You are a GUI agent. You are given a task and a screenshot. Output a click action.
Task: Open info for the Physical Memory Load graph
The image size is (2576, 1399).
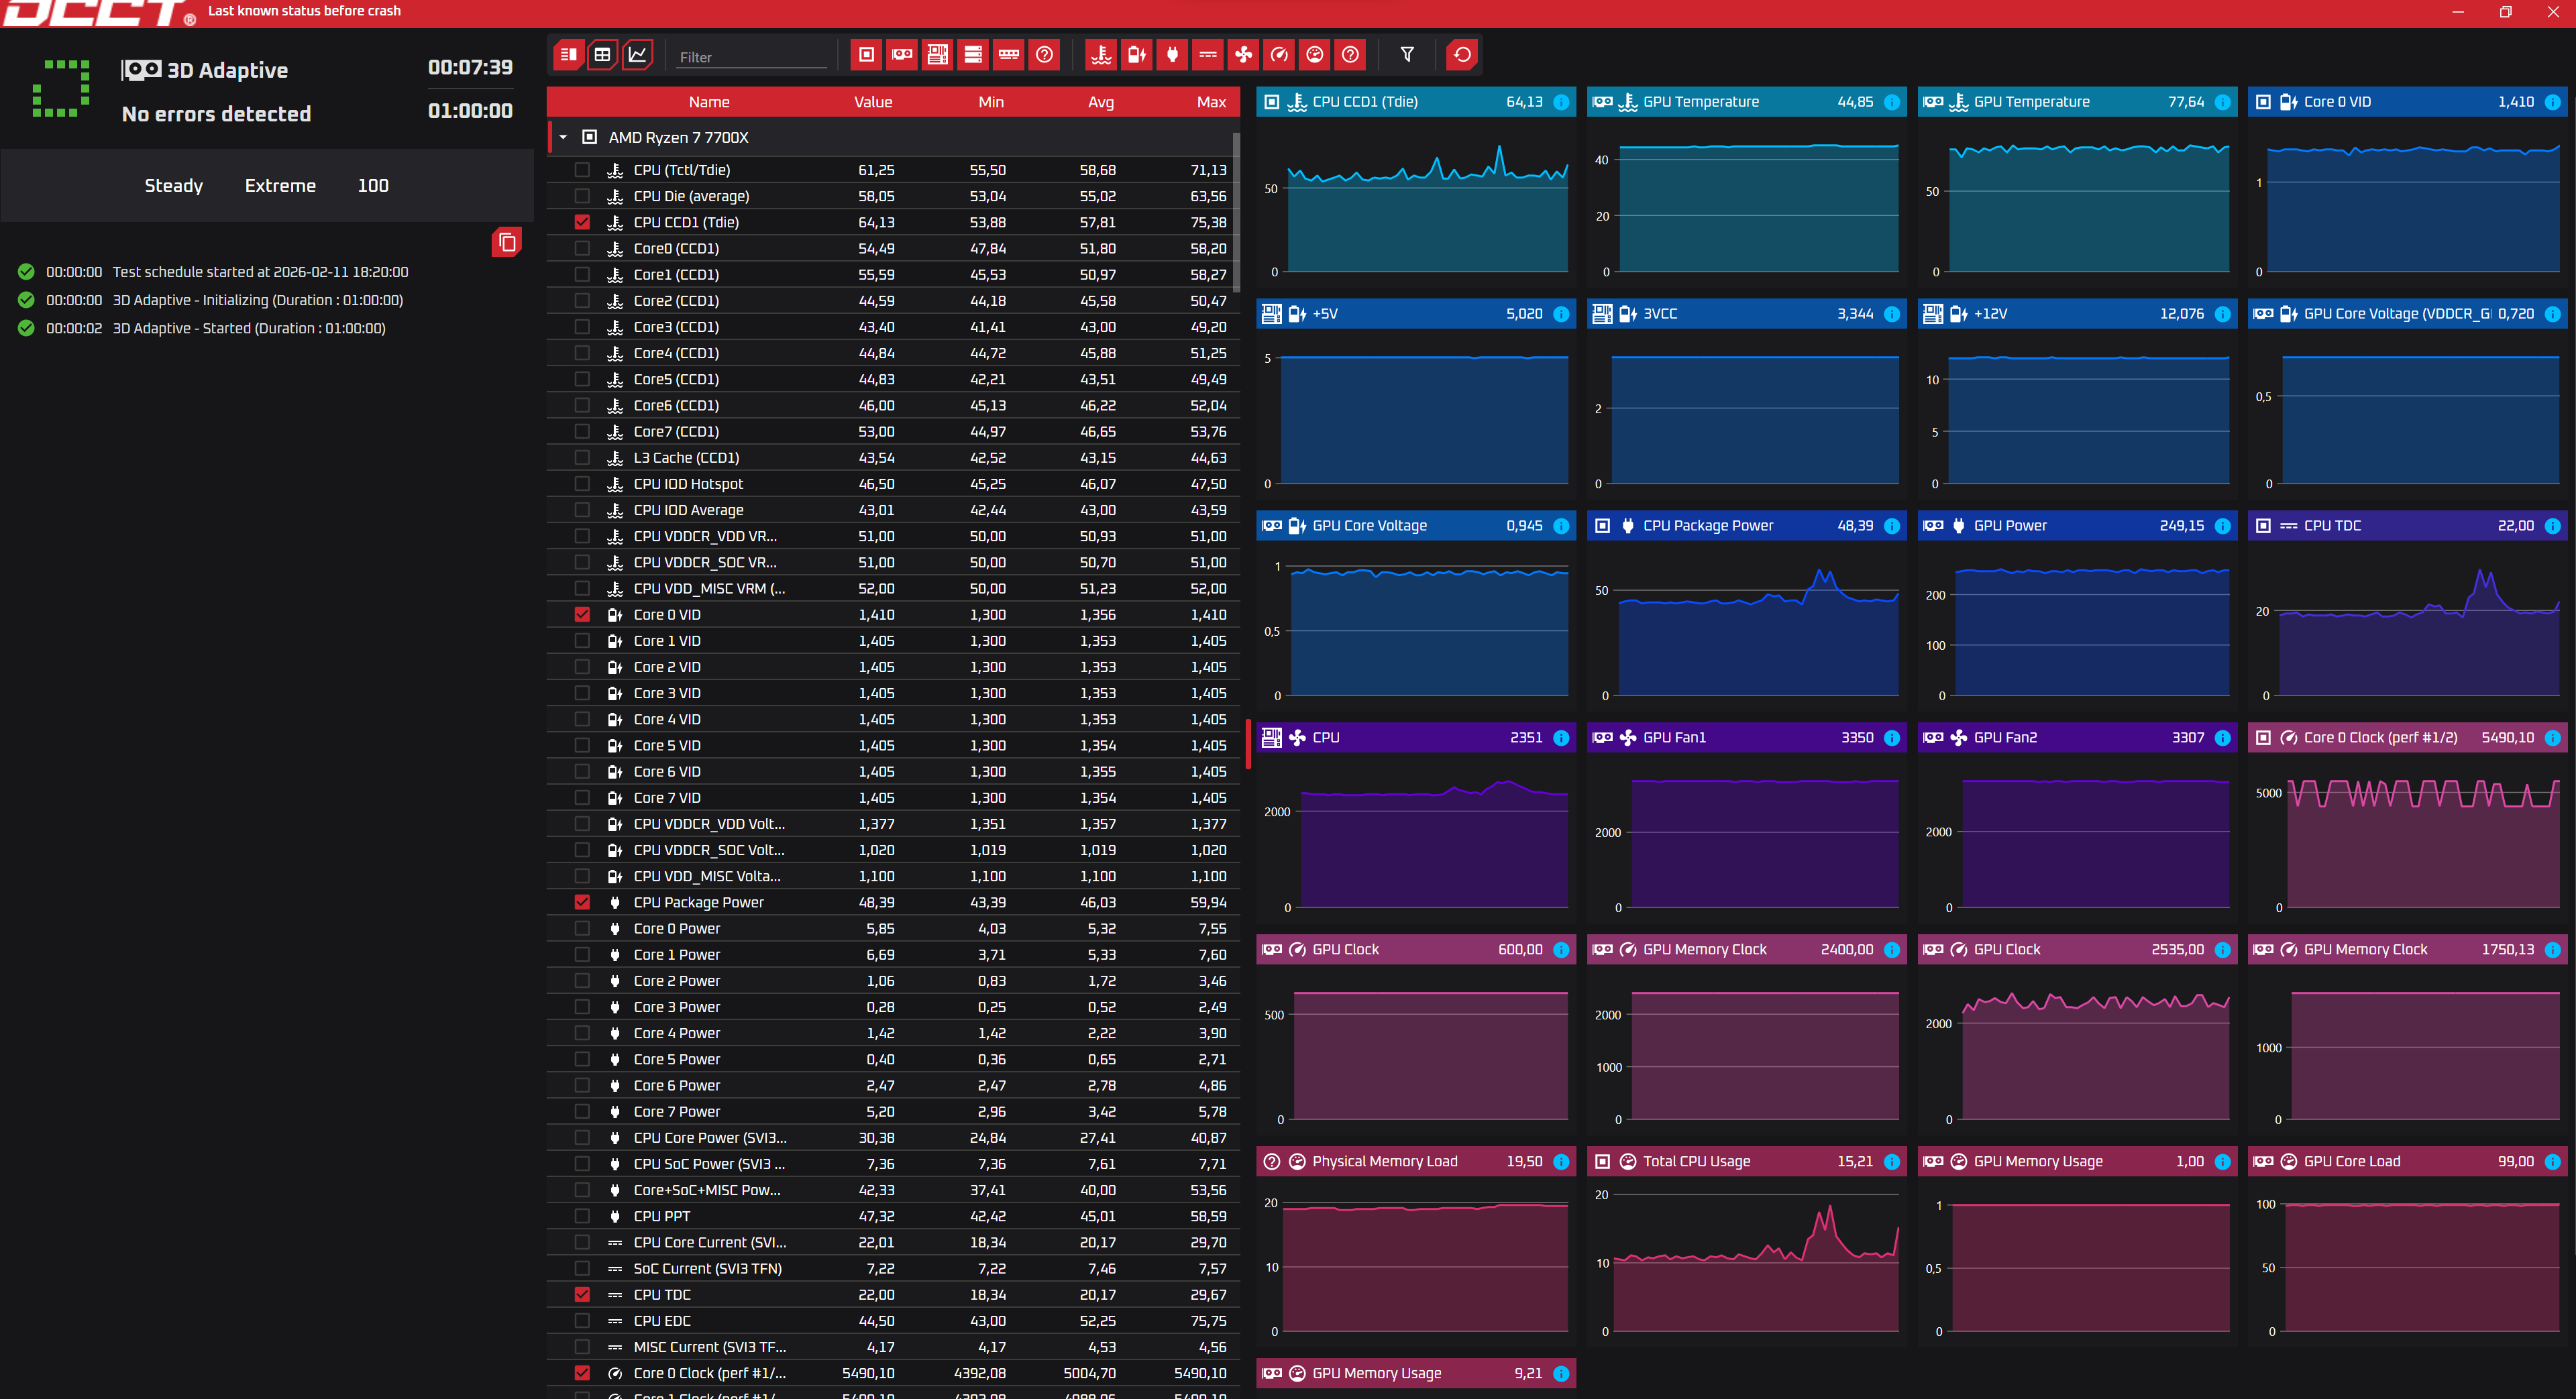(1561, 1162)
